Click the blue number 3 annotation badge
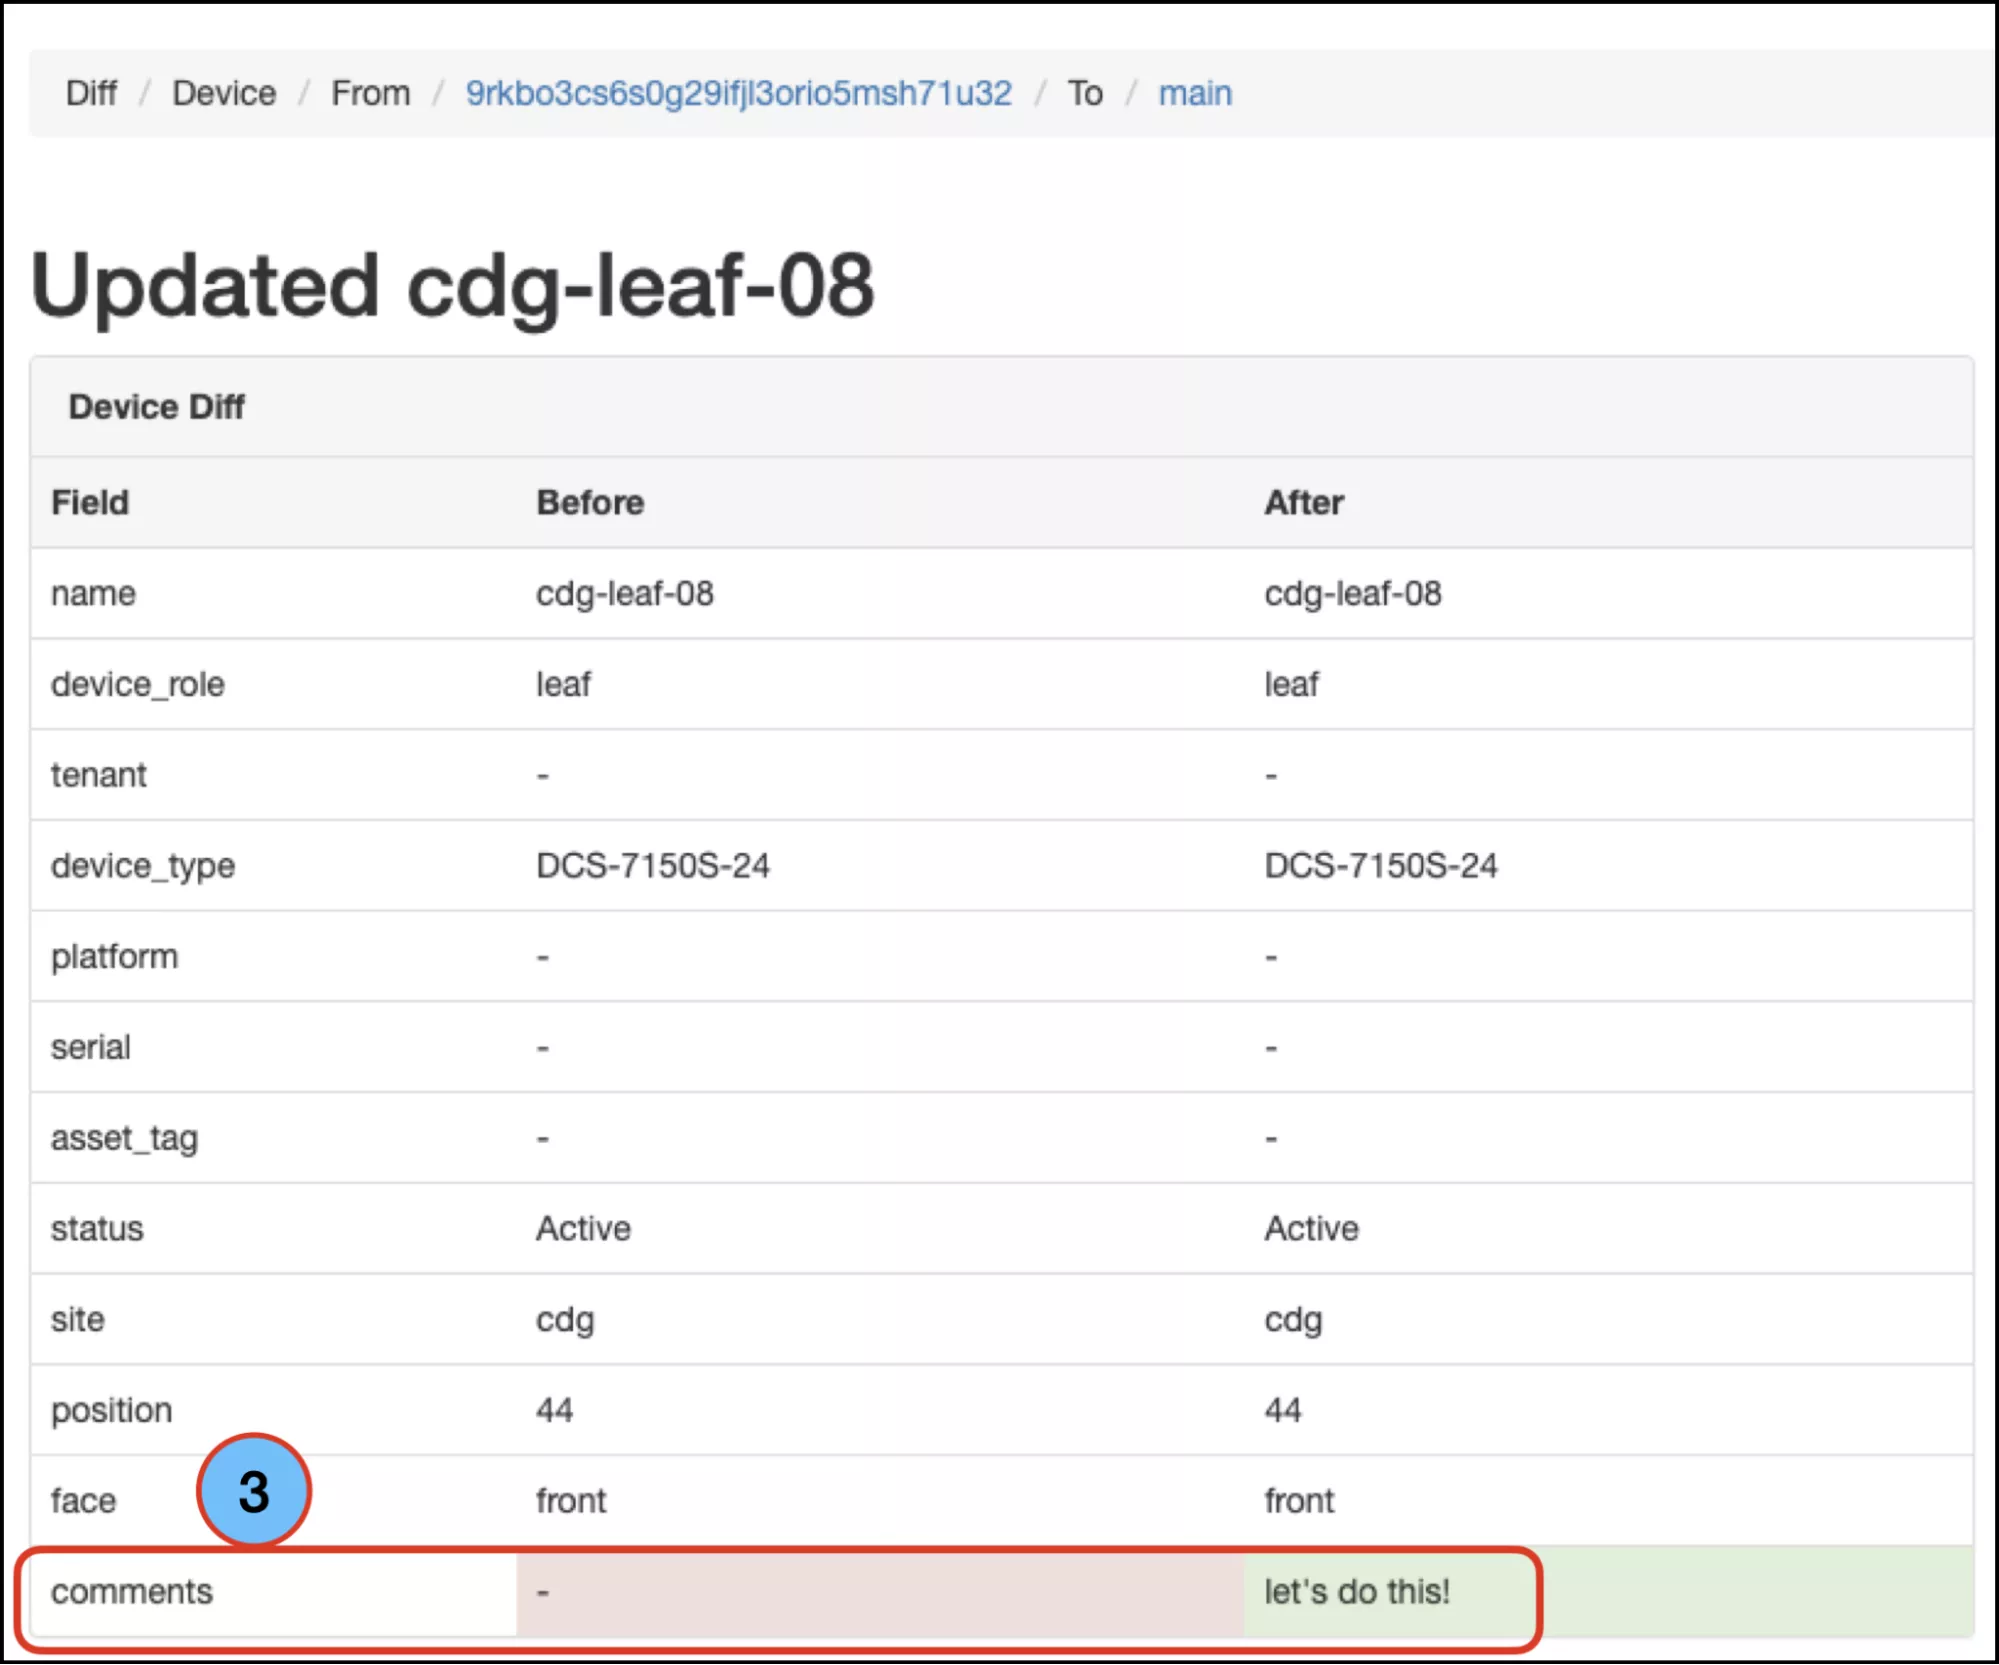This screenshot has height=1665, width=1999. coord(254,1491)
